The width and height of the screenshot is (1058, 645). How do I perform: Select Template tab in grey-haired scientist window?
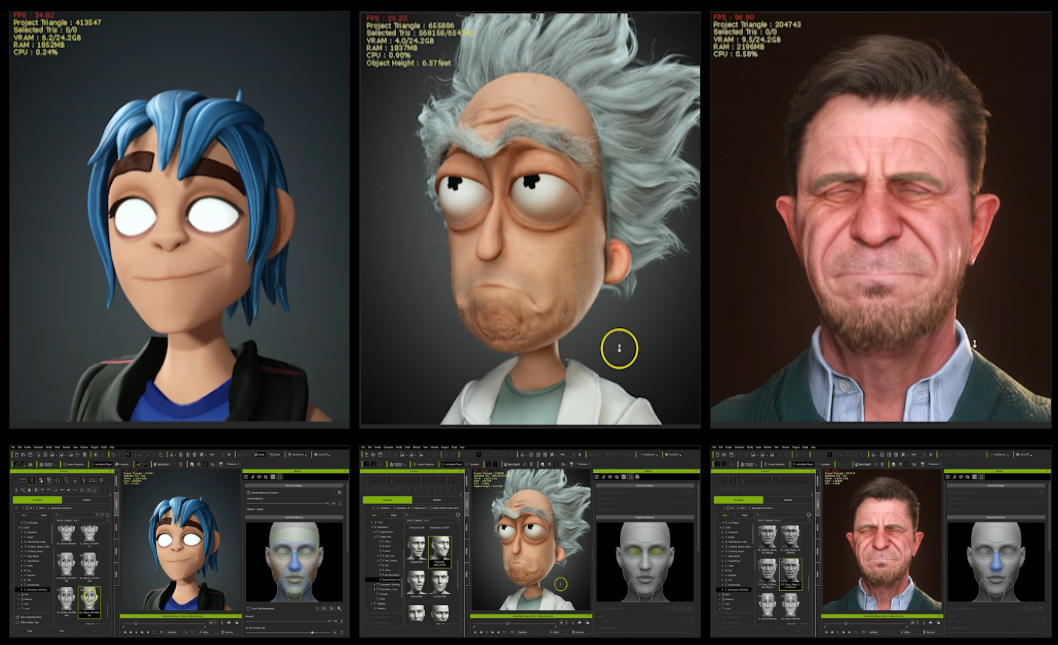387,500
